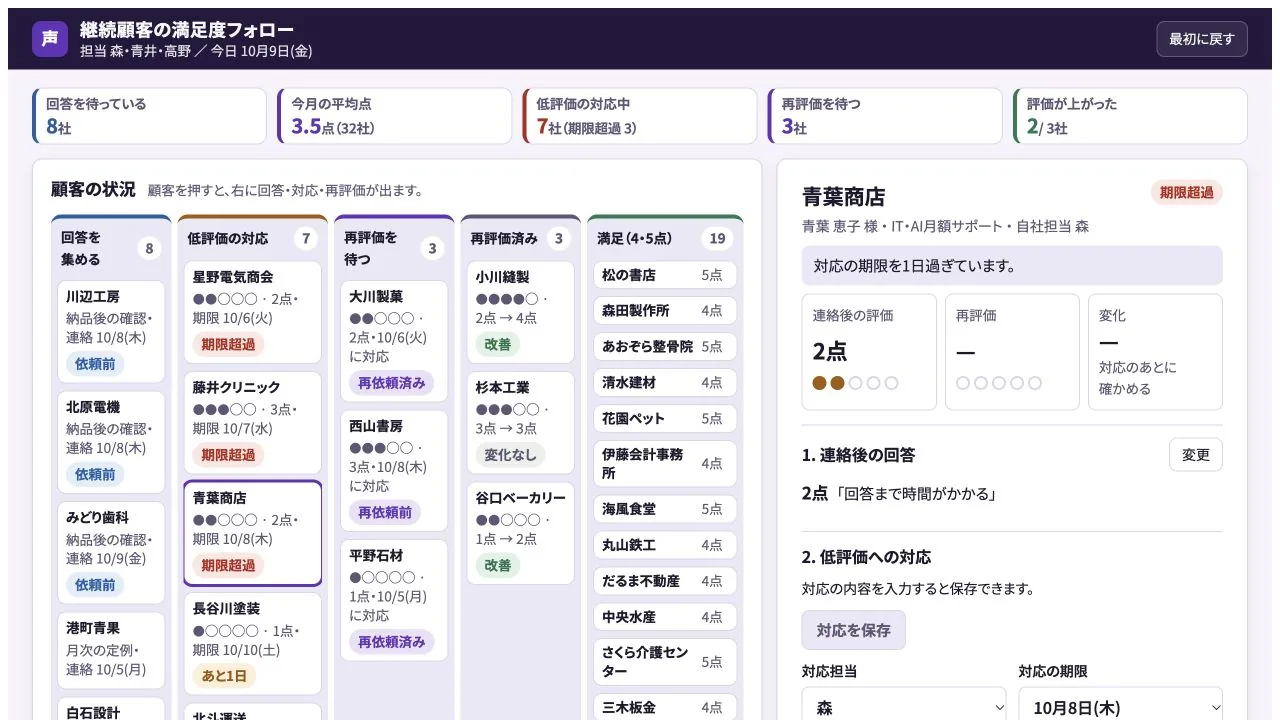Select 丸山鉄工 in the 満足 column
1280x720 pixels.
pos(665,545)
